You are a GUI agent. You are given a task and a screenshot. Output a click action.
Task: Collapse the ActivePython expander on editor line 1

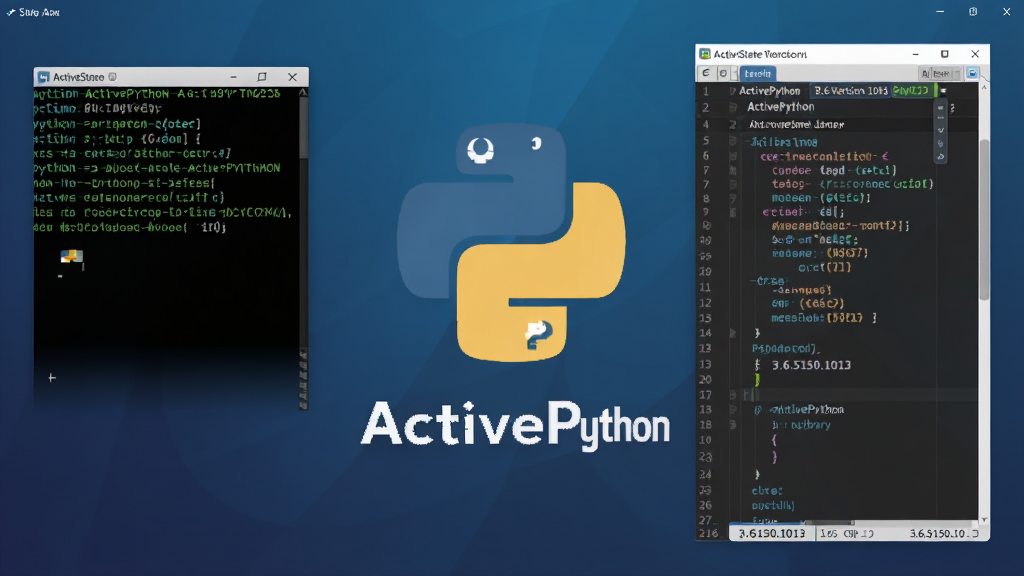[732, 91]
